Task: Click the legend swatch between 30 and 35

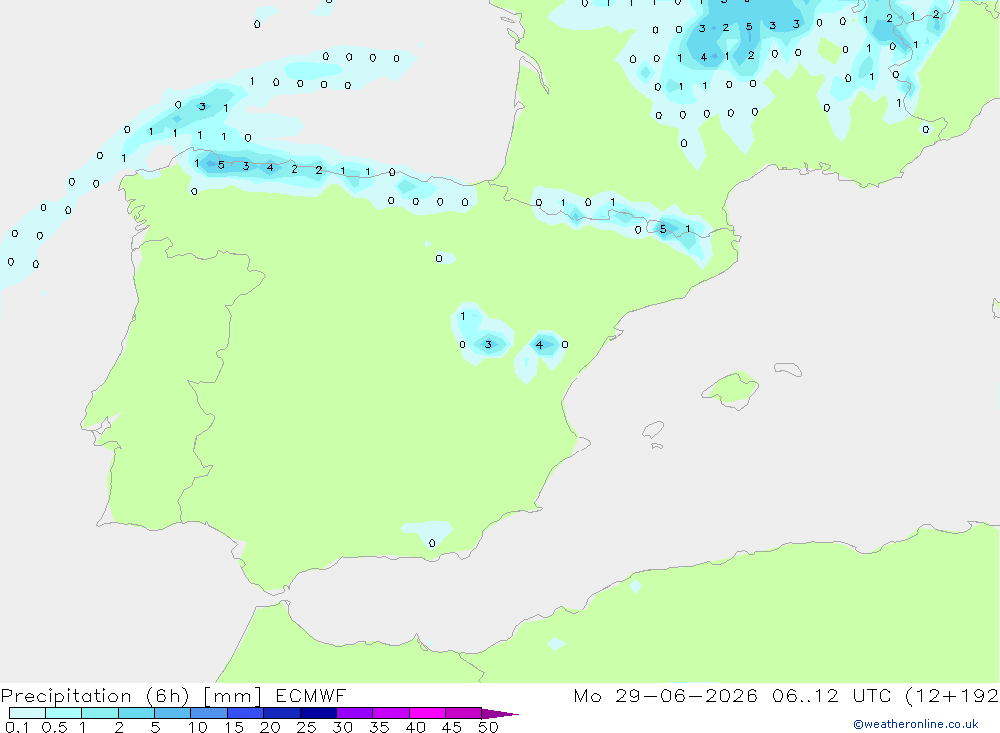Action: point(354,713)
